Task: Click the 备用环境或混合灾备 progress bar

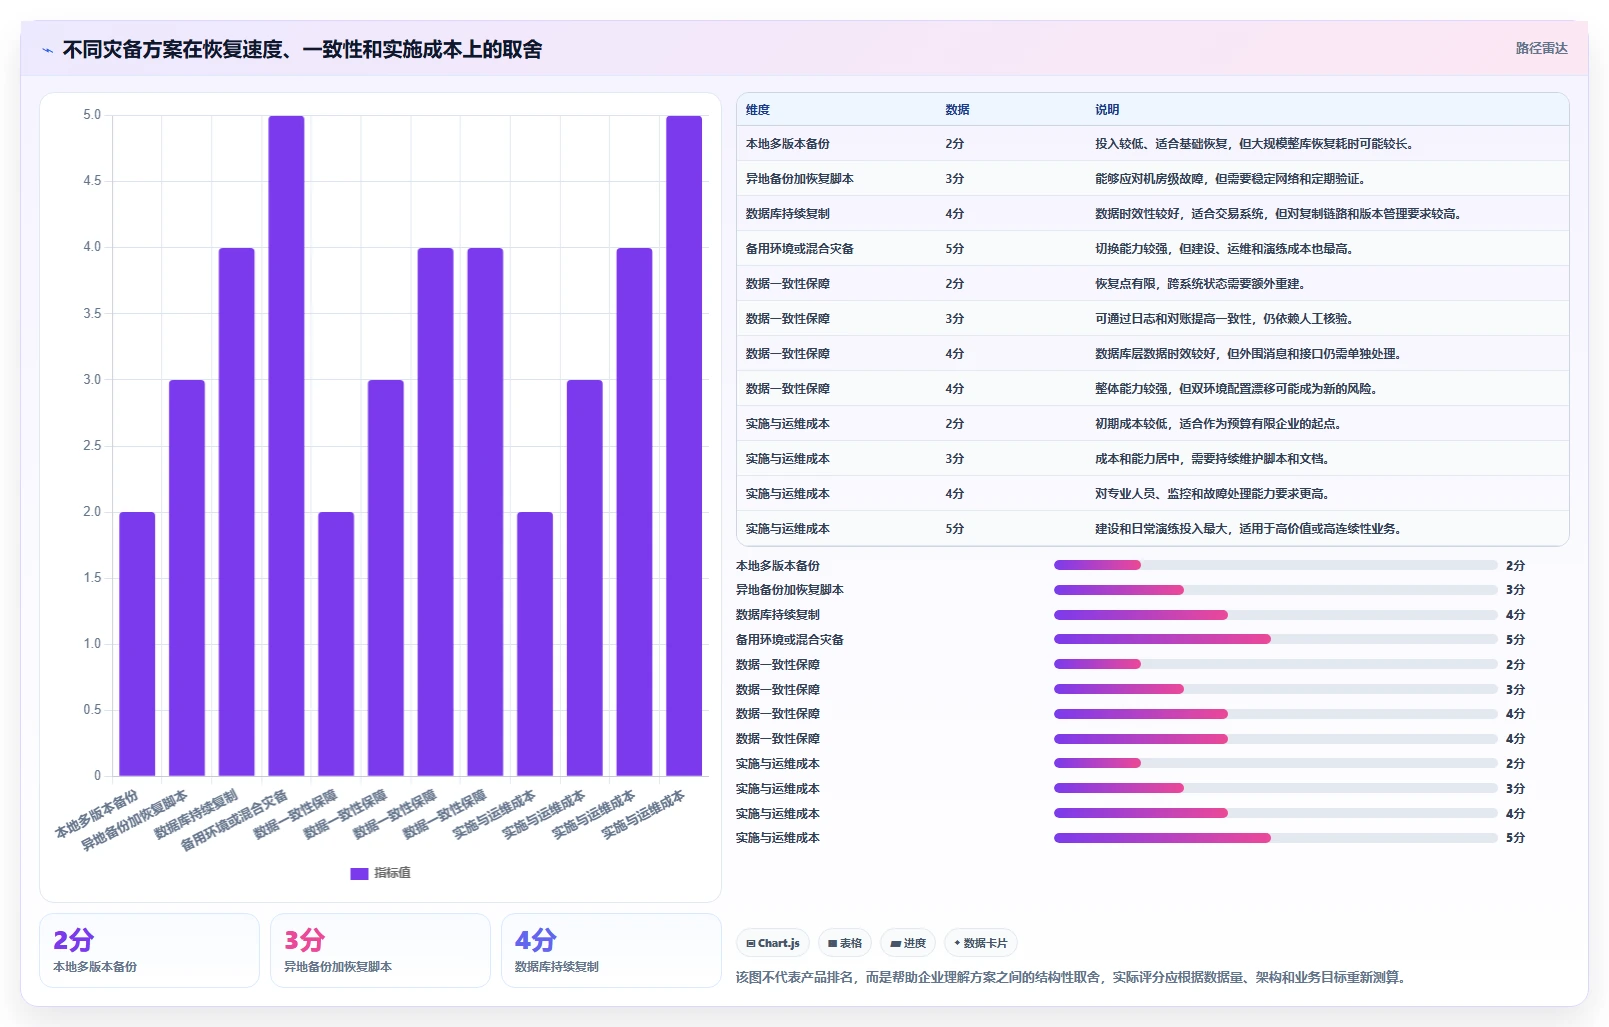Action: click(1276, 639)
